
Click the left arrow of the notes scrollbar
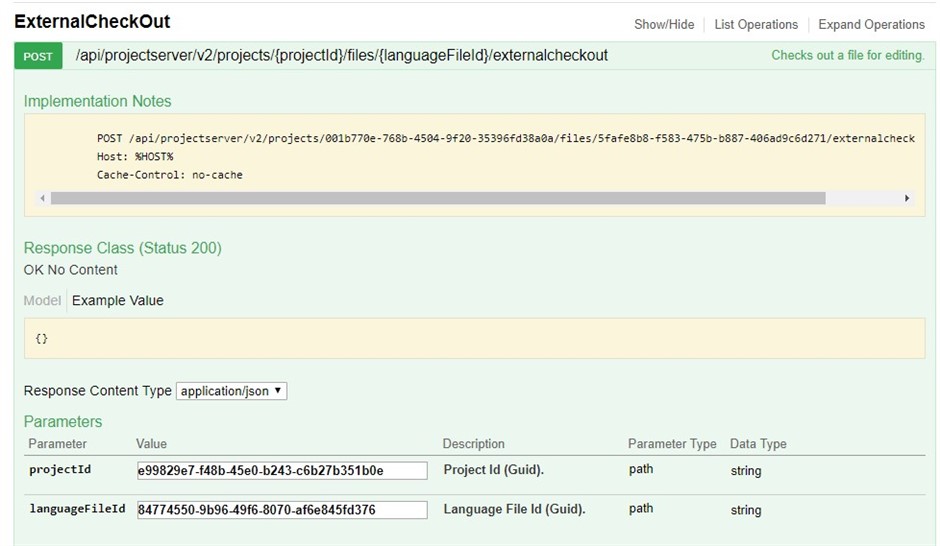(x=42, y=198)
